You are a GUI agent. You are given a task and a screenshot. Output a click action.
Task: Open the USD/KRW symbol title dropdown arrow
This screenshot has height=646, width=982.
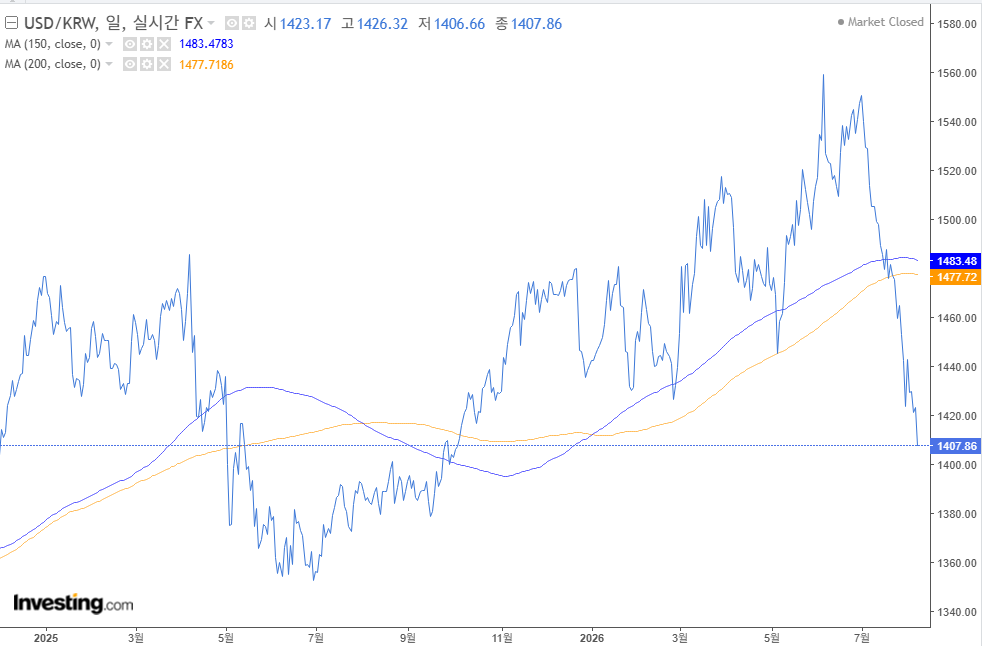tap(211, 24)
